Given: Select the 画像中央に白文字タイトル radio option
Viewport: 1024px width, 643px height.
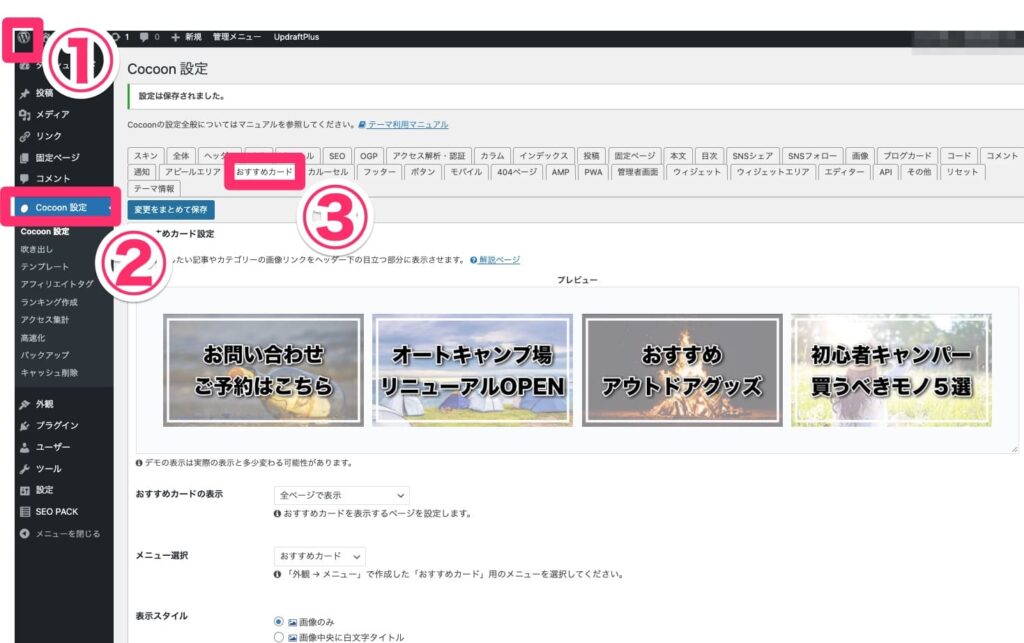Looking at the screenshot, I should pyautogui.click(x=279, y=637).
